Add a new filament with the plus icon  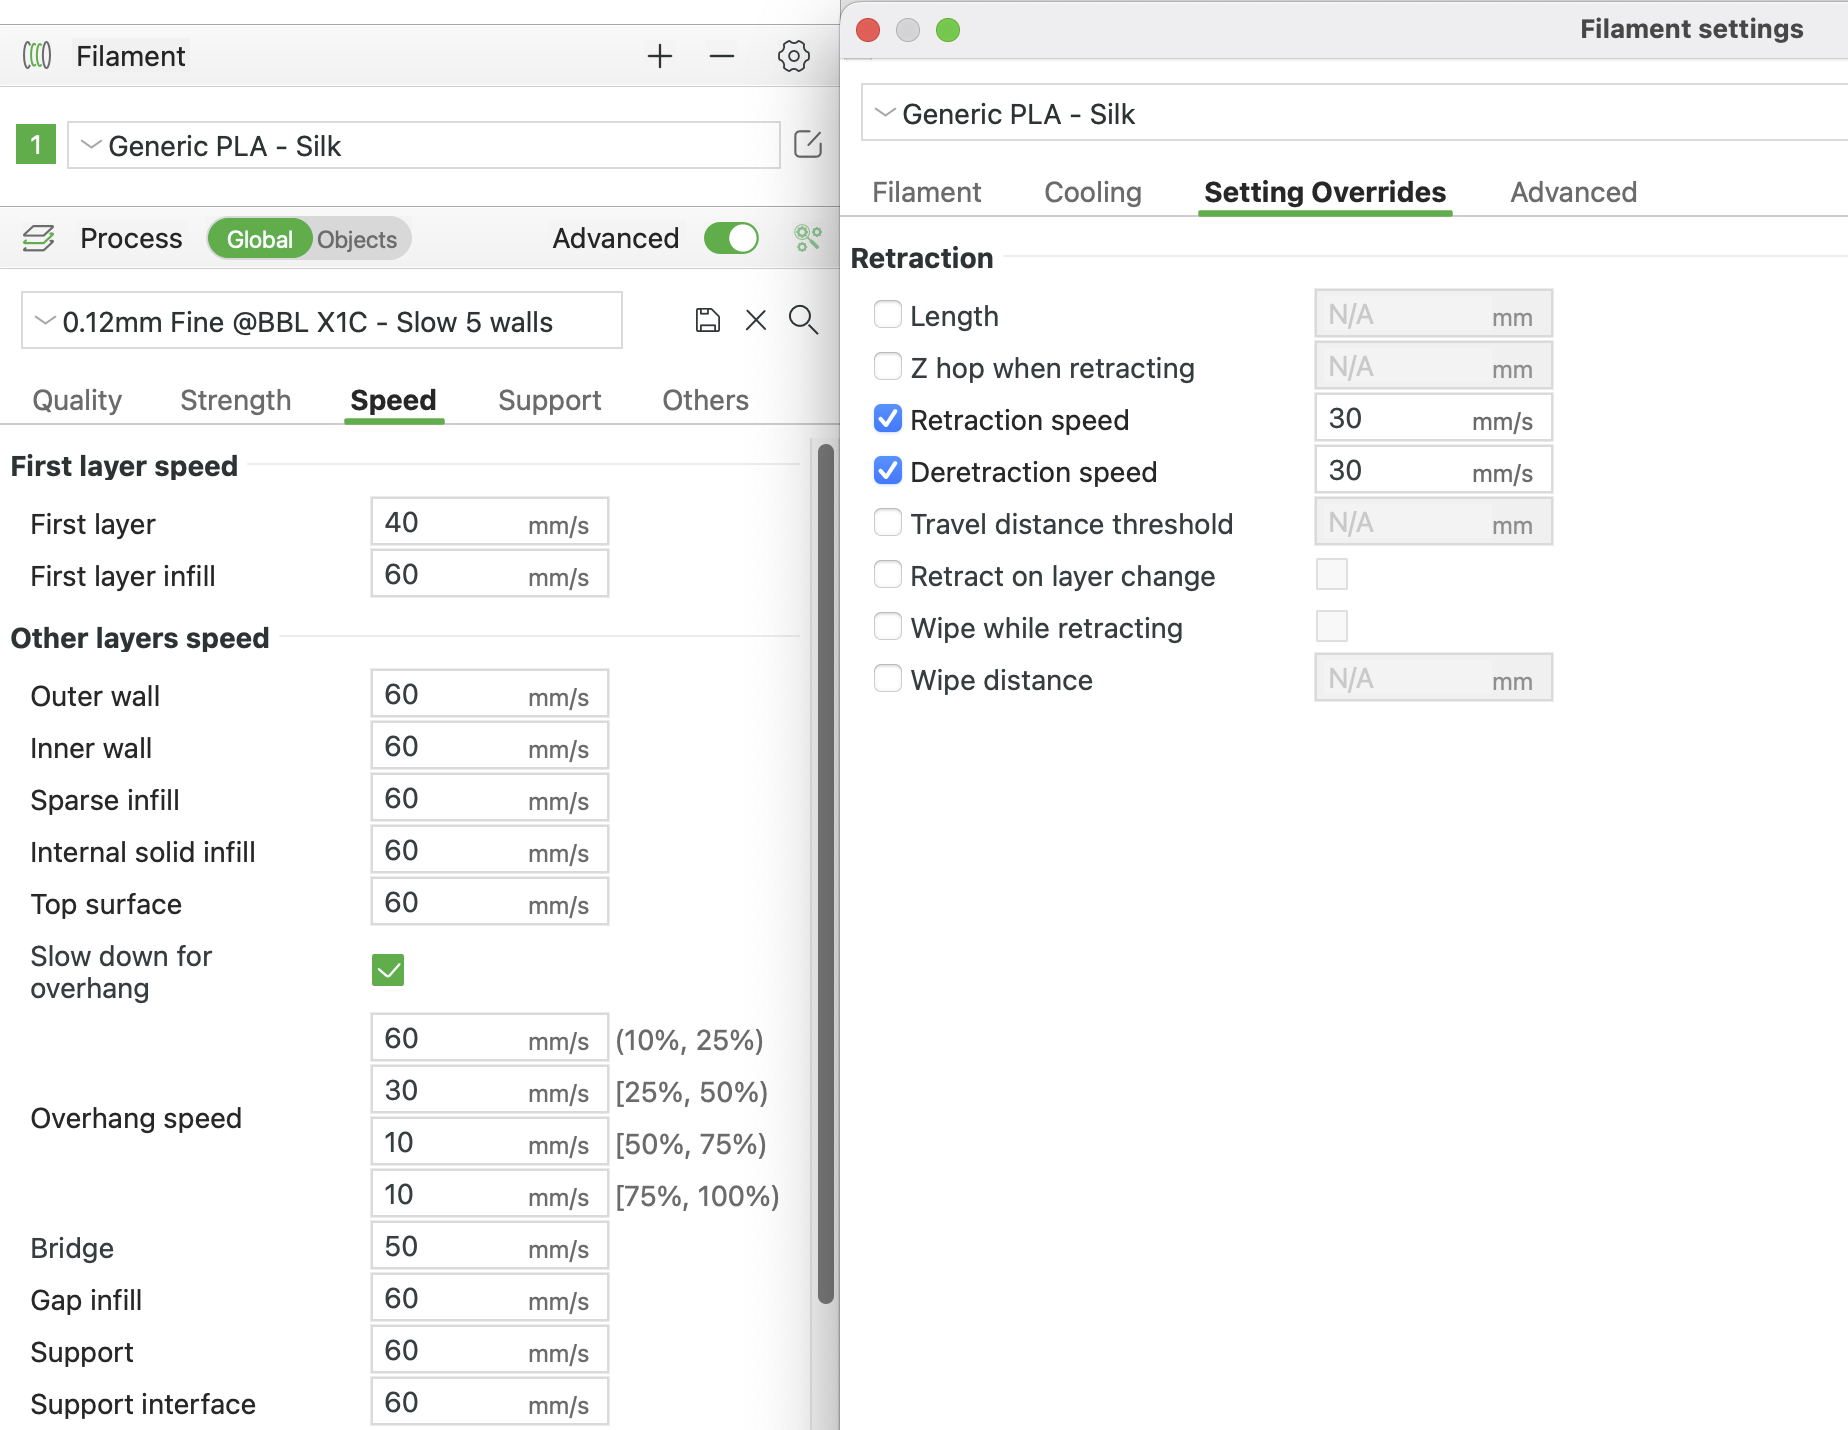pyautogui.click(x=660, y=56)
